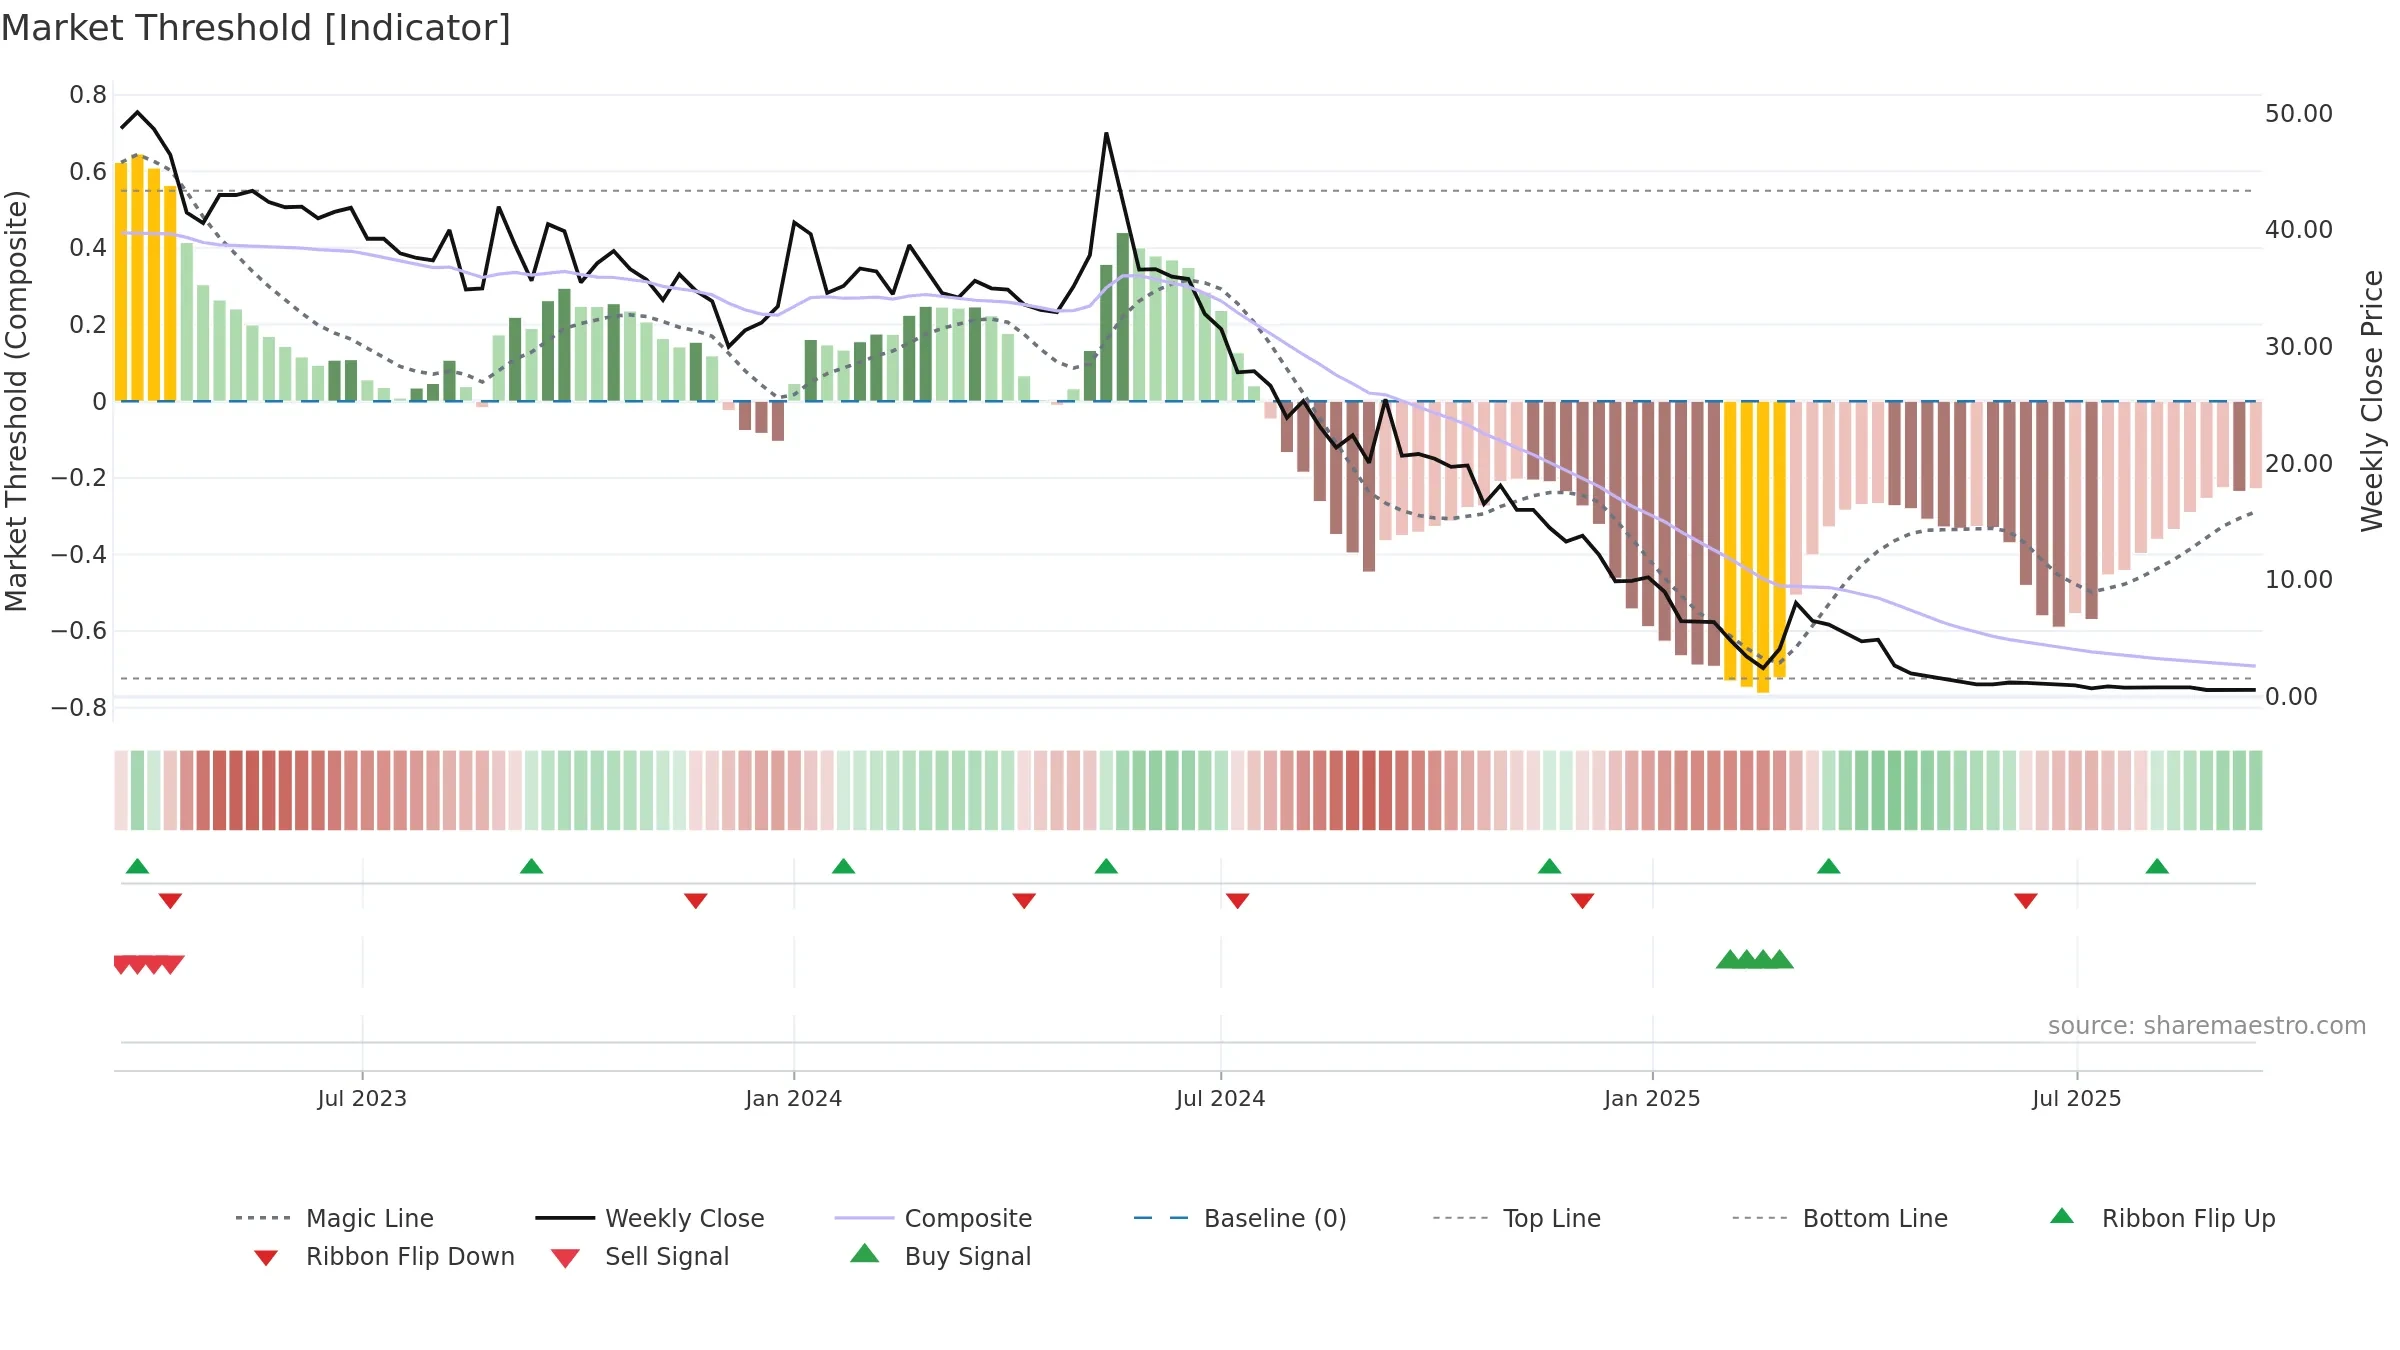This screenshot has width=2400, height=1350.
Task: Click the chart title Market Threshold [Indicator]
Action: click(x=256, y=28)
